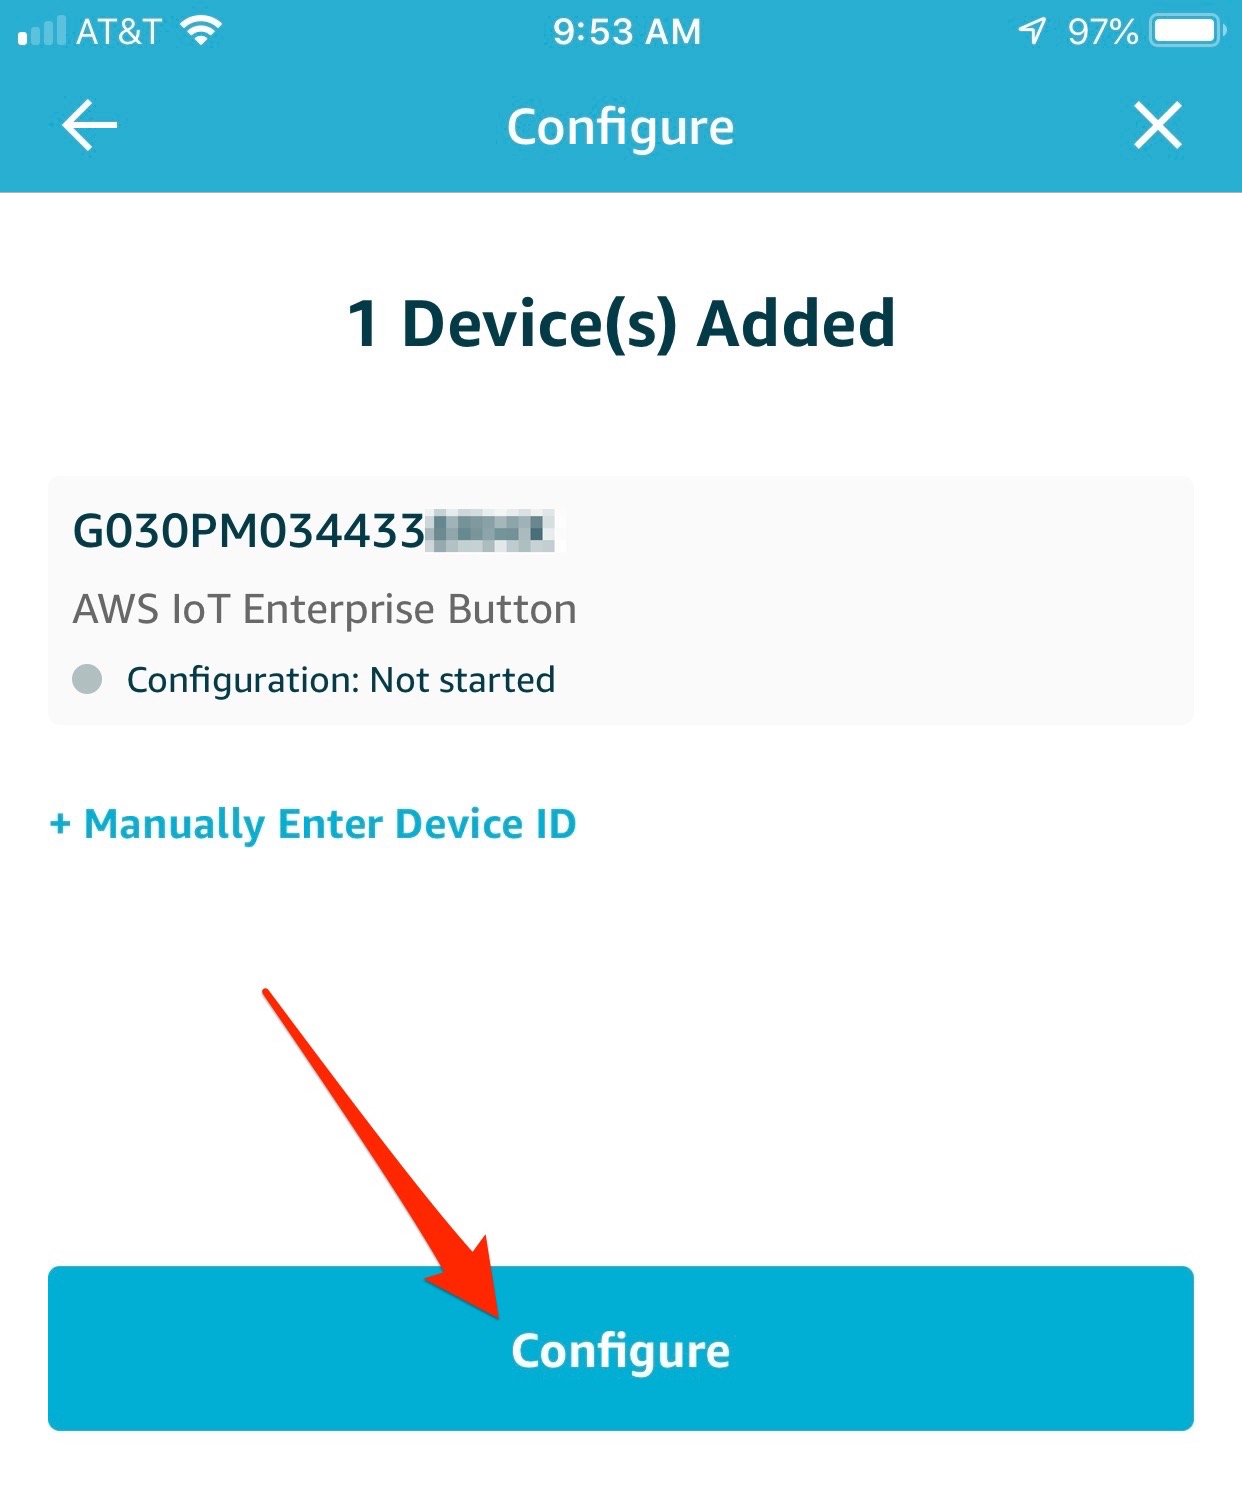Viewport: 1242px width, 1491px height.
Task: Tap the cellular signal bars icon
Action: click(42, 32)
